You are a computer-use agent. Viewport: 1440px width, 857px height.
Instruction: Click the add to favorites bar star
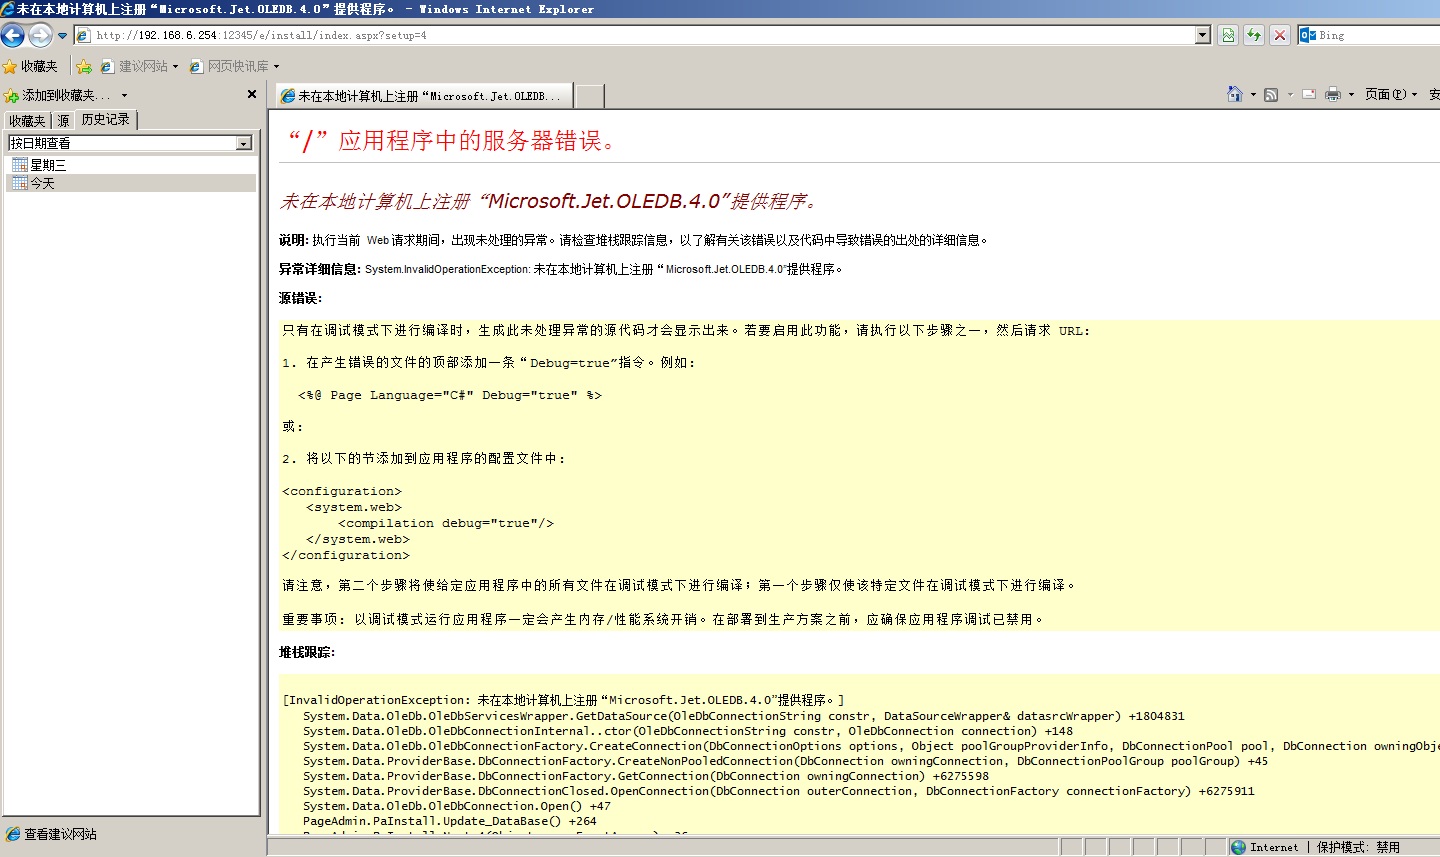[84, 67]
